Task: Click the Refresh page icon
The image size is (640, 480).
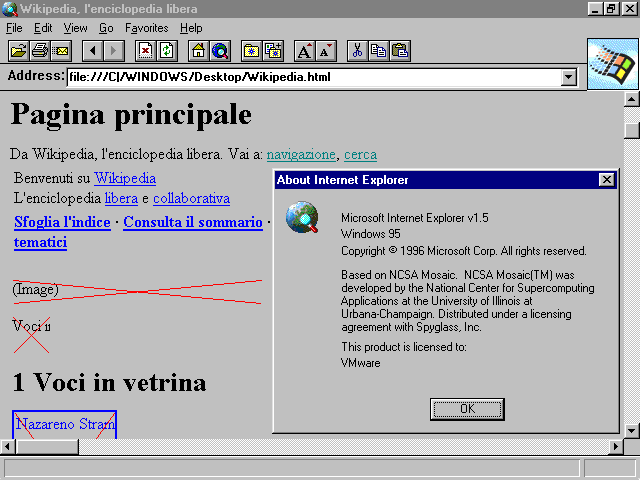Action: (x=166, y=50)
